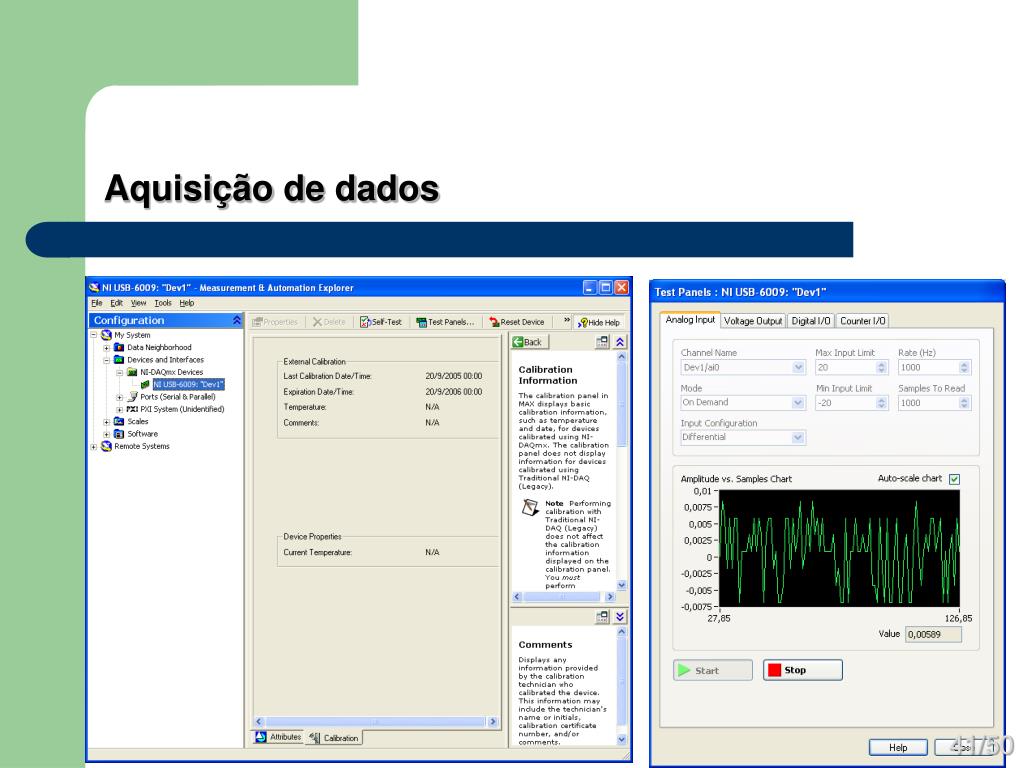Click the Amplitude vs. Samples chart
This screenshot has width=1024, height=768.
coord(839,549)
